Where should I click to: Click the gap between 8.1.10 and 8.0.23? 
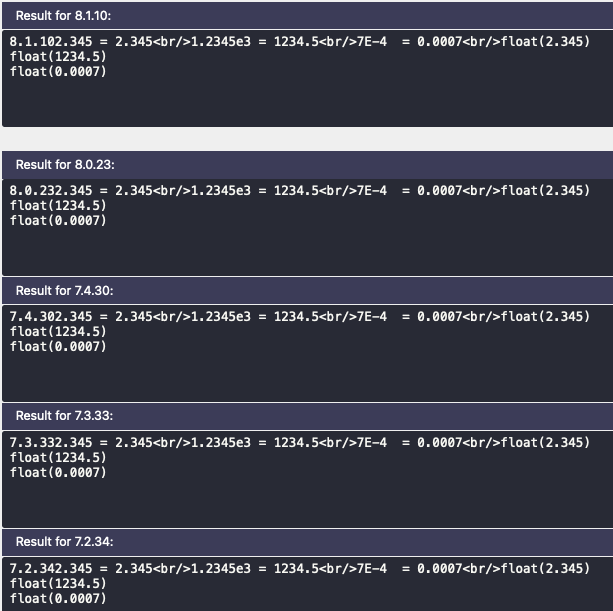307,139
